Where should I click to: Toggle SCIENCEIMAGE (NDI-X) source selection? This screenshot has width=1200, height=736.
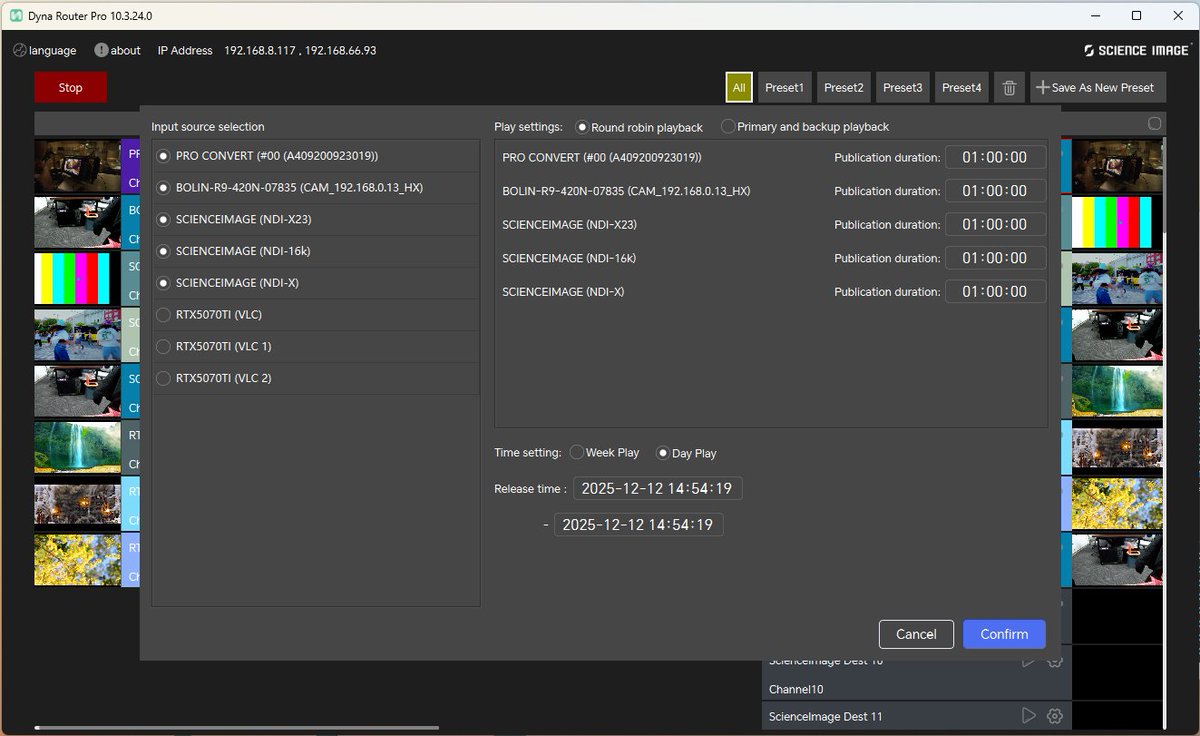pos(164,283)
